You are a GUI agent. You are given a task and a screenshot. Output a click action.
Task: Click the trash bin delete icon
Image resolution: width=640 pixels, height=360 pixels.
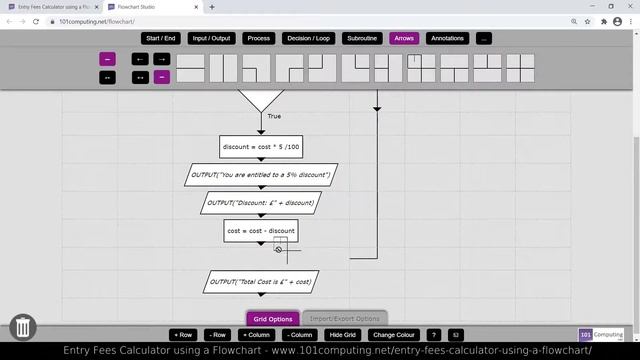point(23,327)
